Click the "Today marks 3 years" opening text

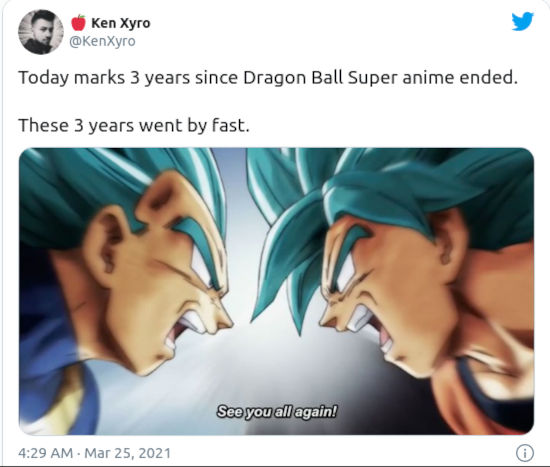click(104, 78)
